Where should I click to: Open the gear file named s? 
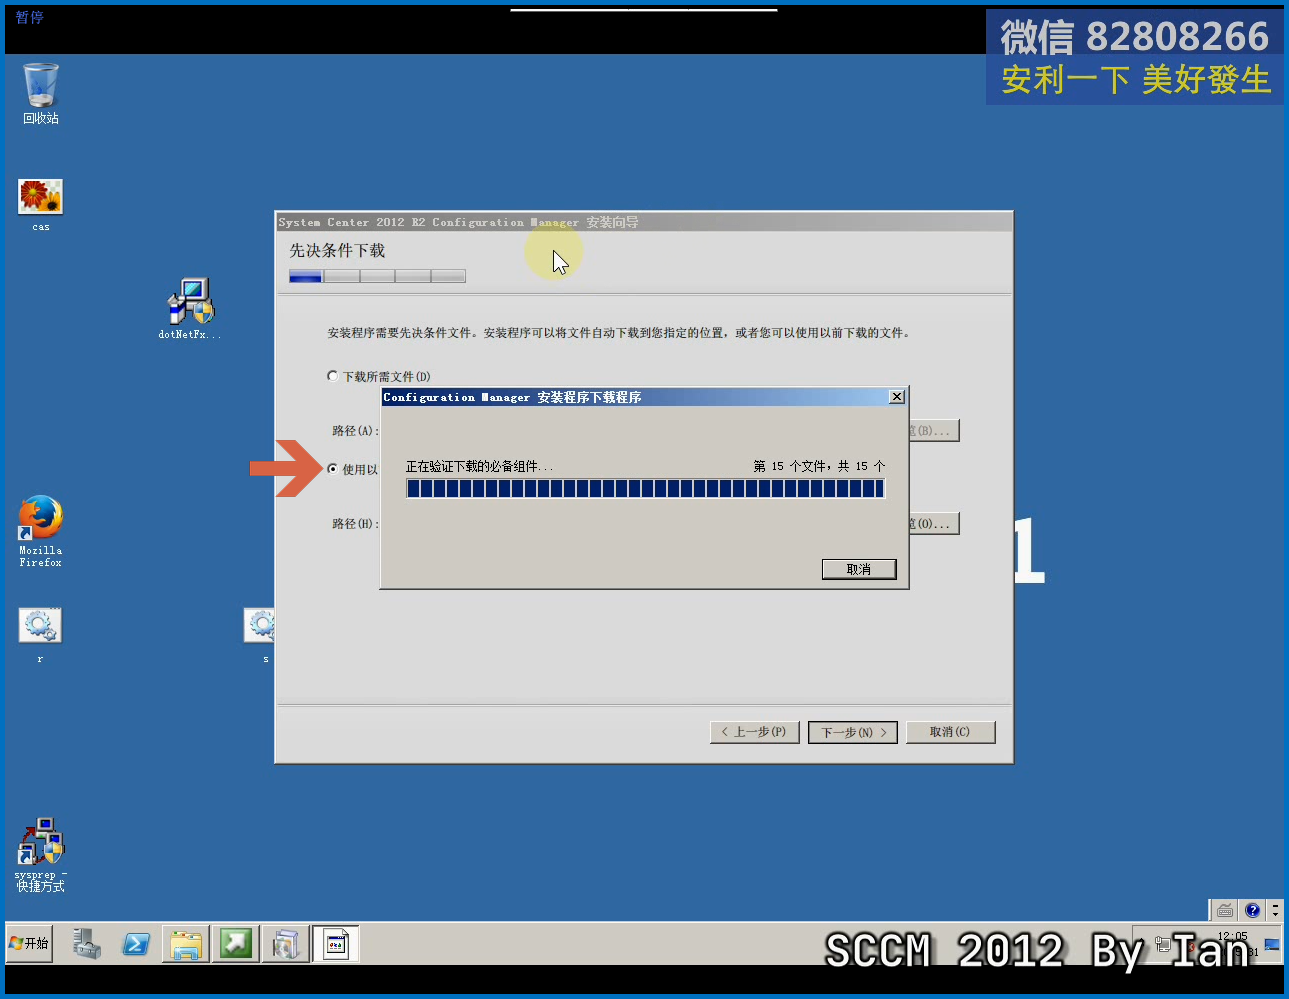point(262,634)
